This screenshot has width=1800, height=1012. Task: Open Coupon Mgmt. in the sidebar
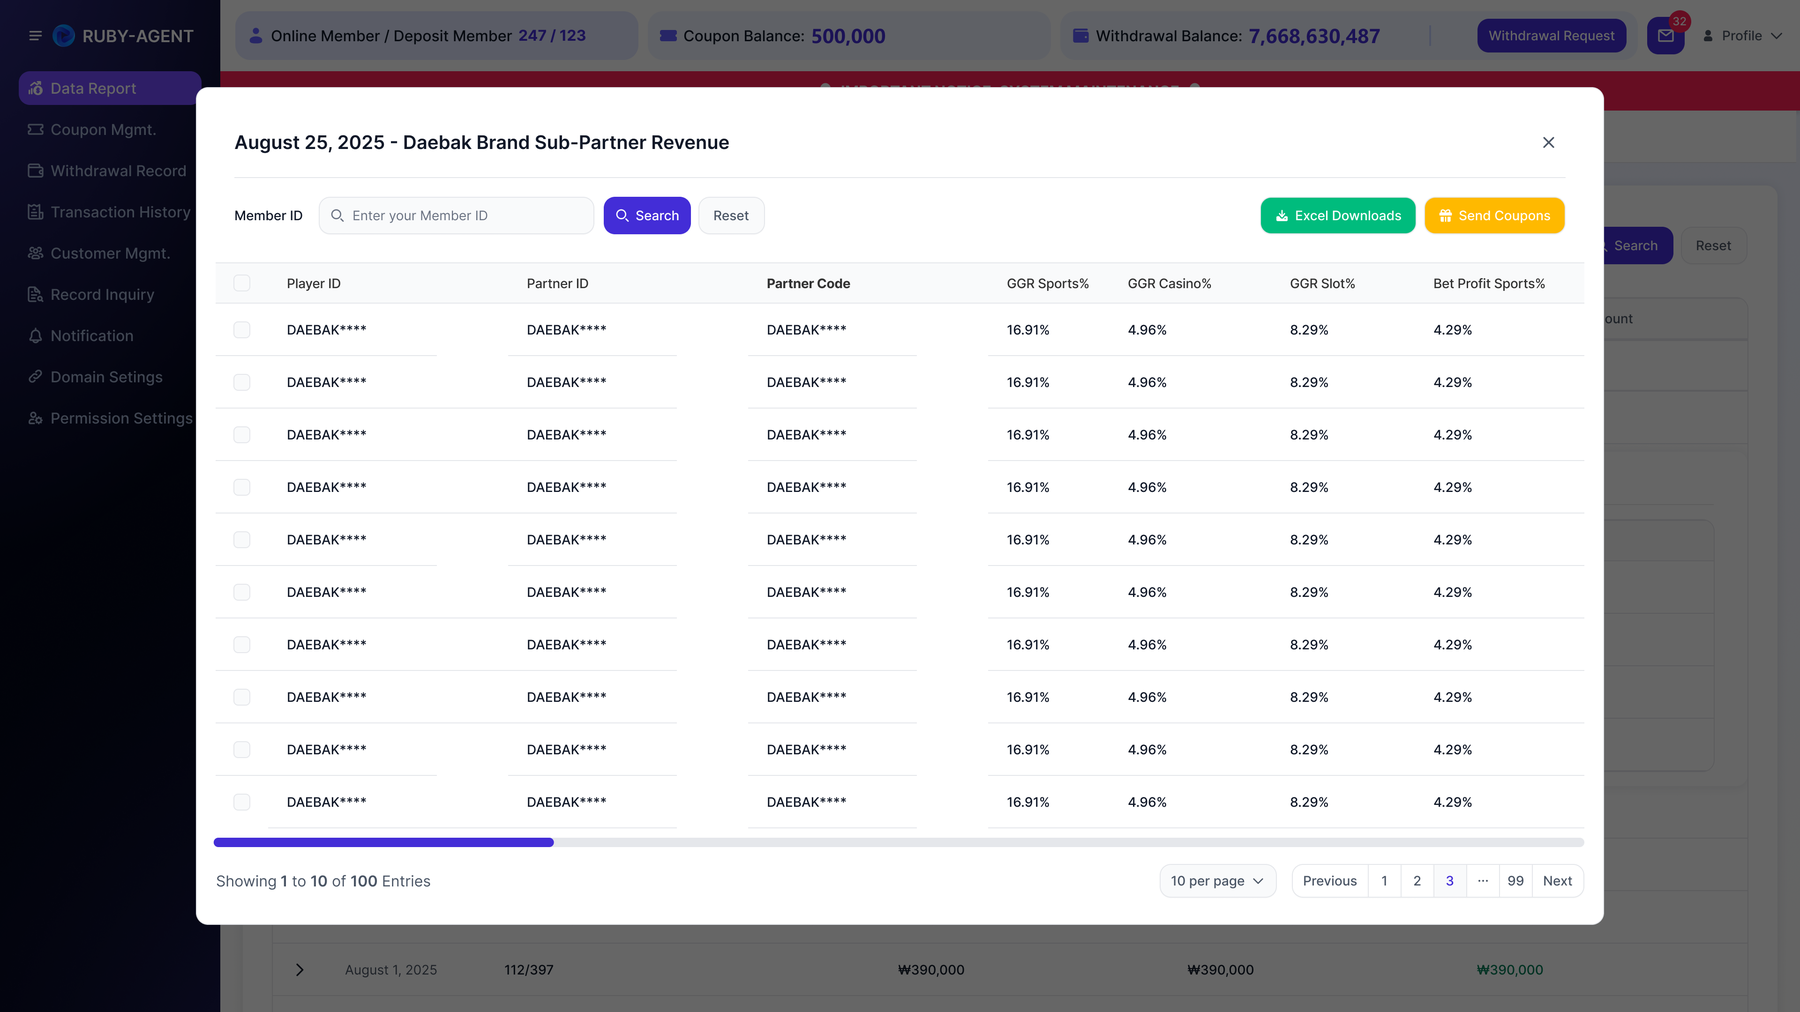pyautogui.click(x=109, y=130)
